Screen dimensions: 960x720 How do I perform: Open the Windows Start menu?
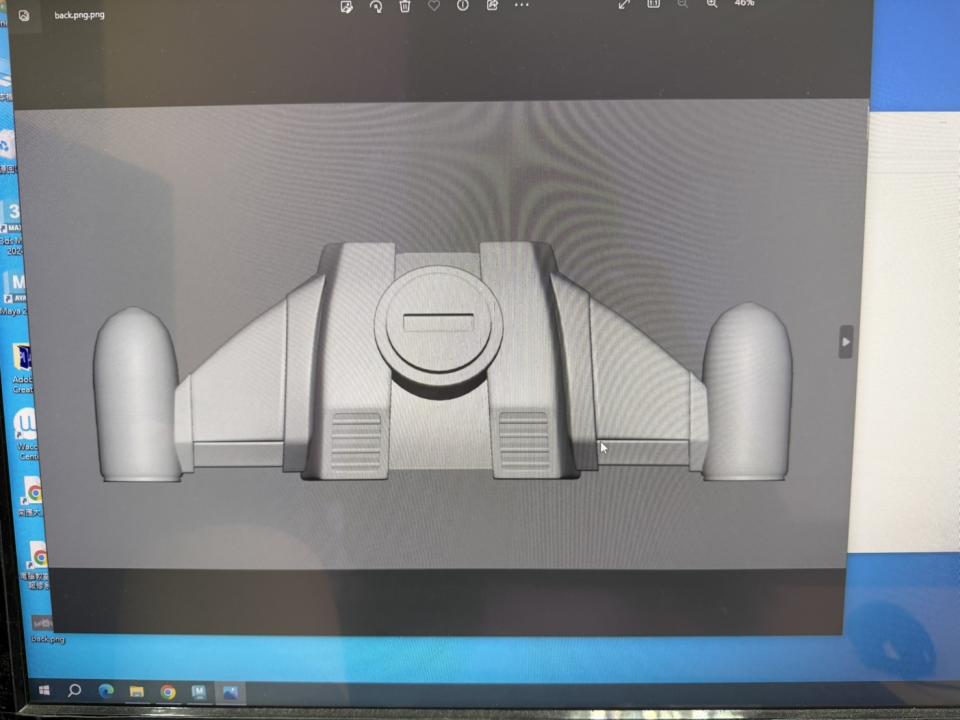pos(43,690)
